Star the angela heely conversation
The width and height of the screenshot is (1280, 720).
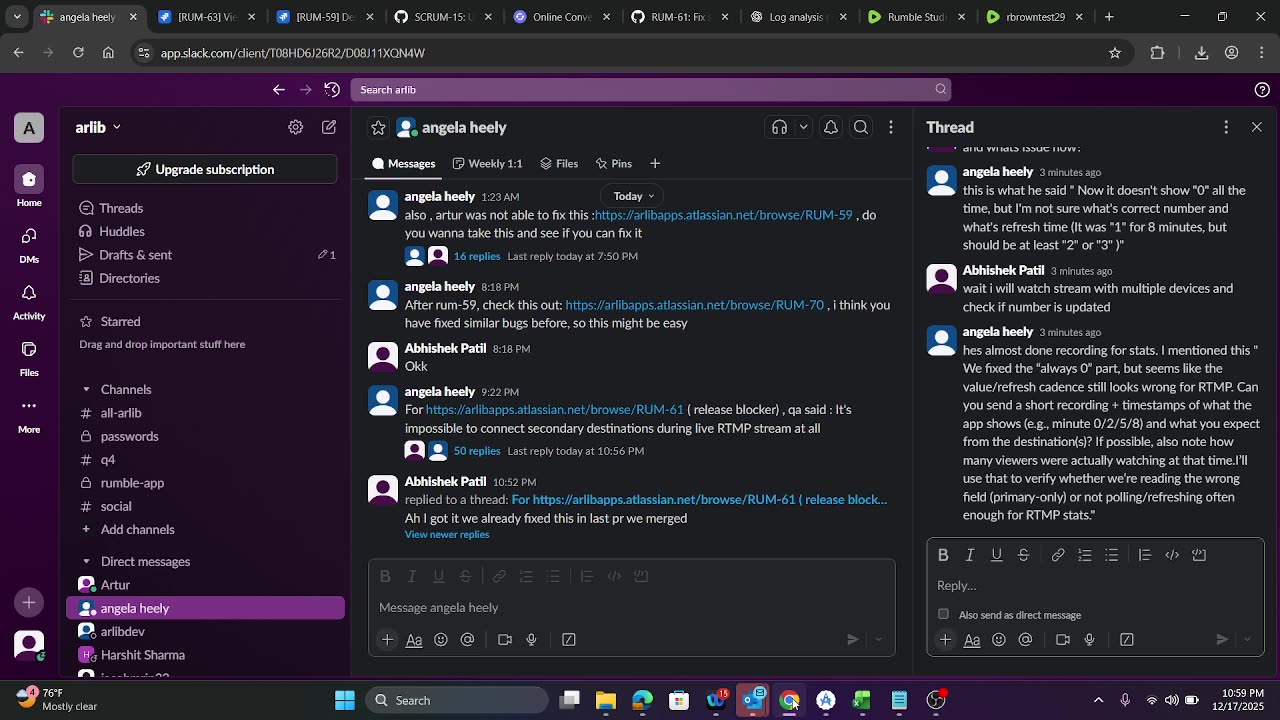click(378, 127)
